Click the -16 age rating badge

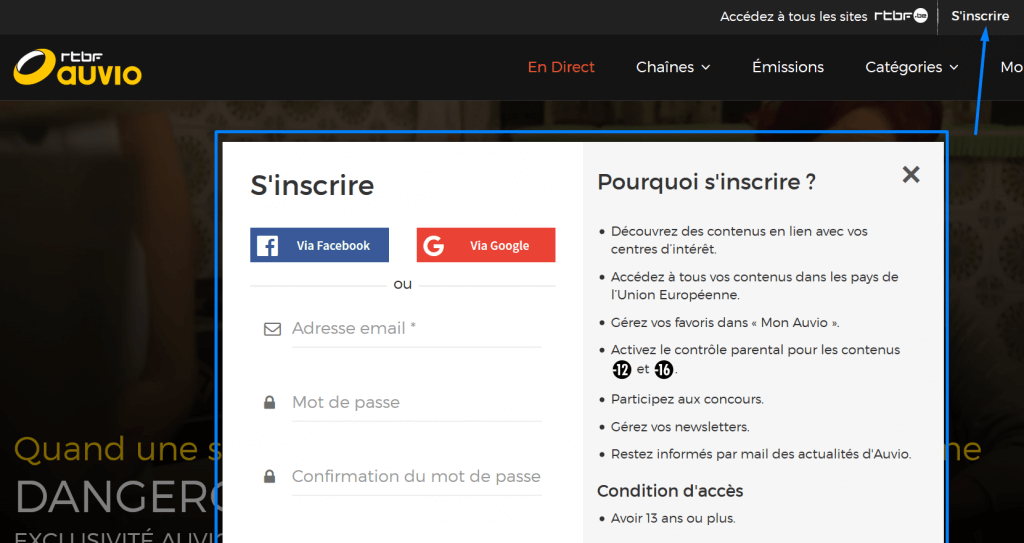click(664, 370)
